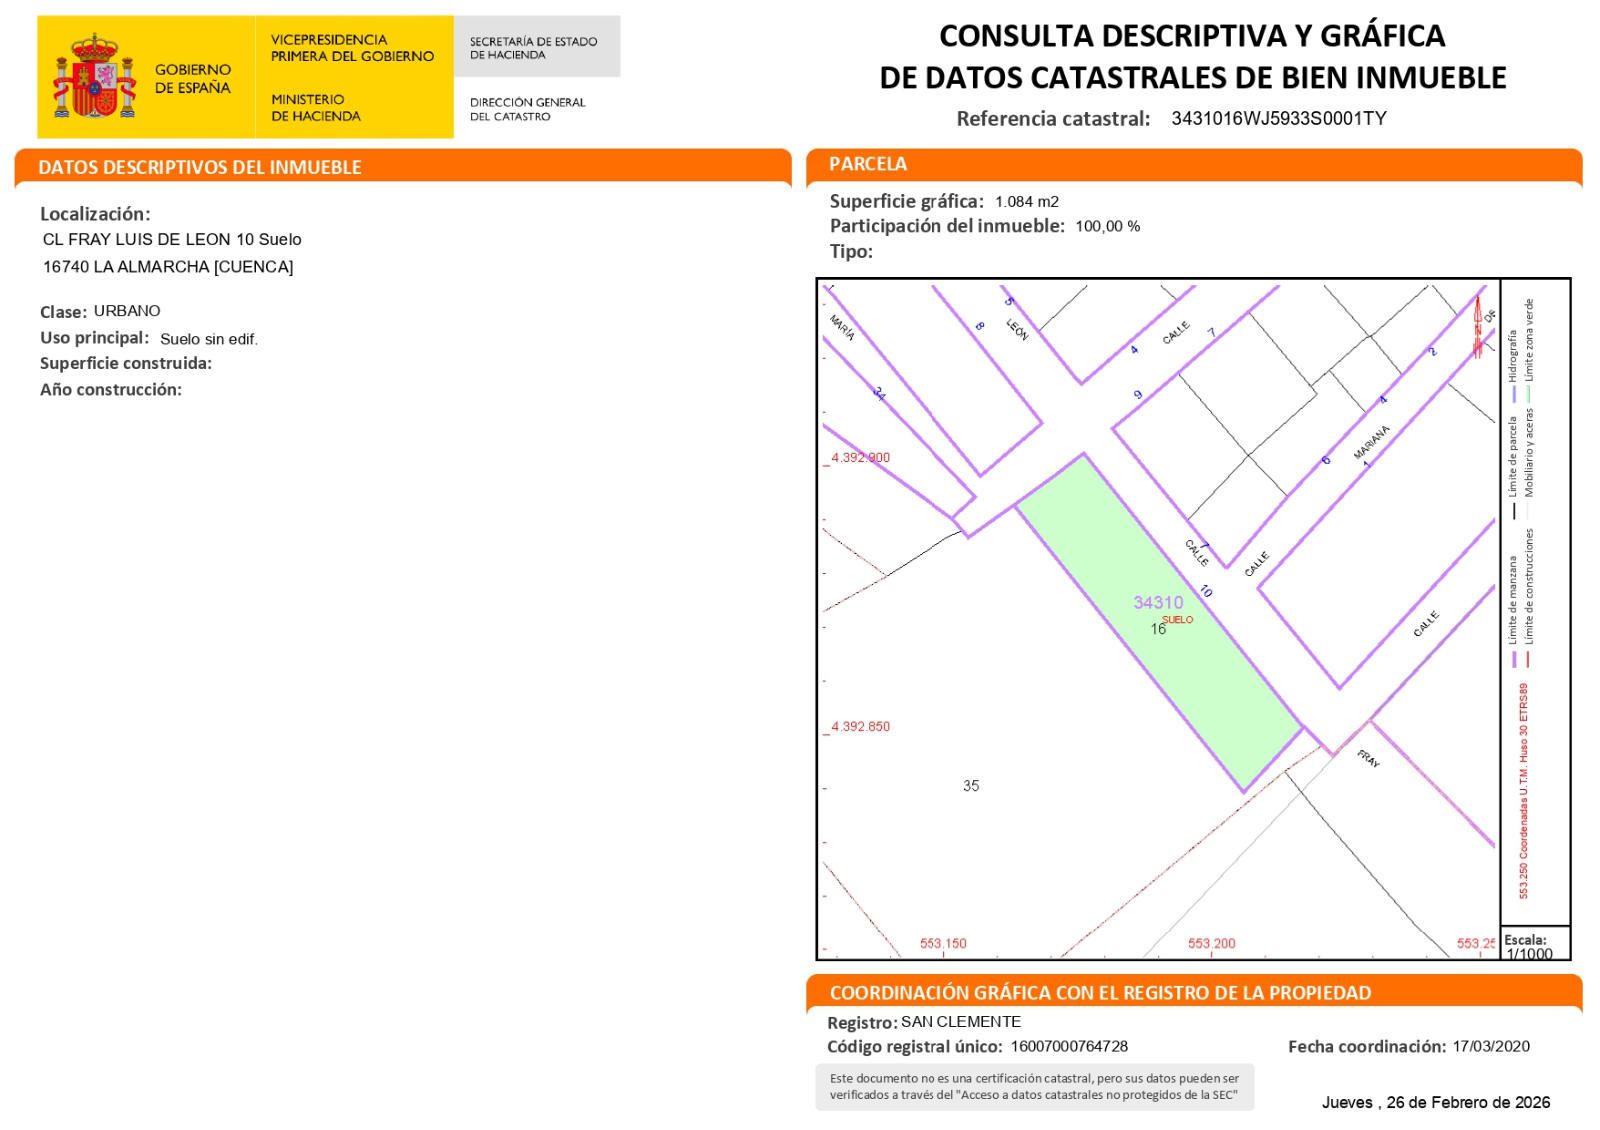Screen dimensions: 1600x1130
Task: Click the Código registral único number 16007000764728
Action: click(1069, 1046)
